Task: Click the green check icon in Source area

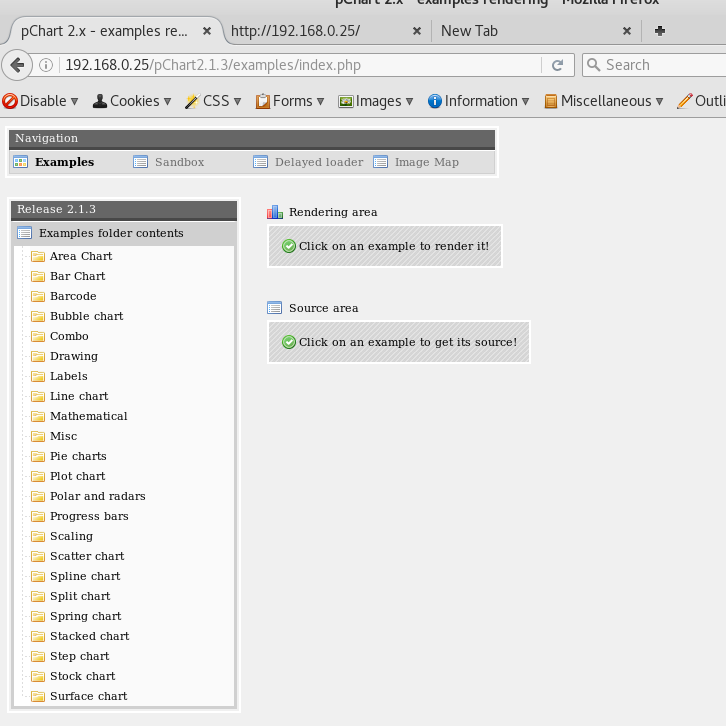Action: [x=289, y=342]
